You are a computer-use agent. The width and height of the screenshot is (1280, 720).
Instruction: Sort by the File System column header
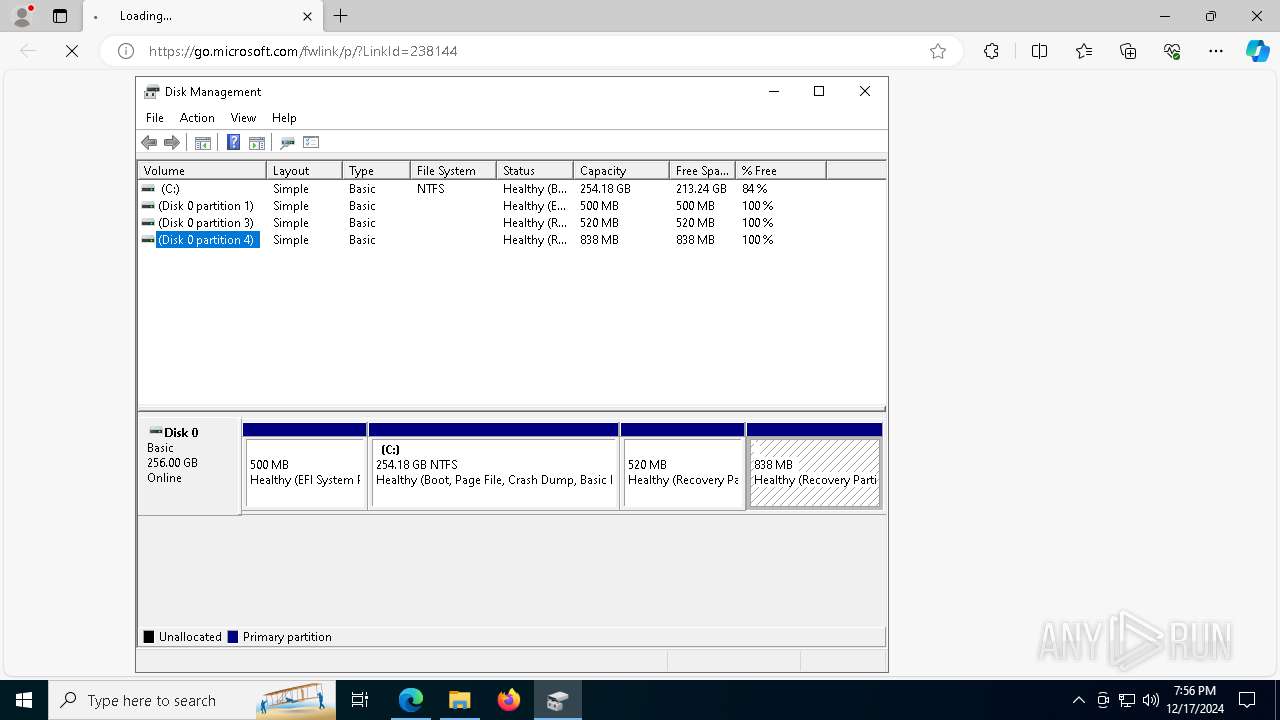(x=453, y=171)
